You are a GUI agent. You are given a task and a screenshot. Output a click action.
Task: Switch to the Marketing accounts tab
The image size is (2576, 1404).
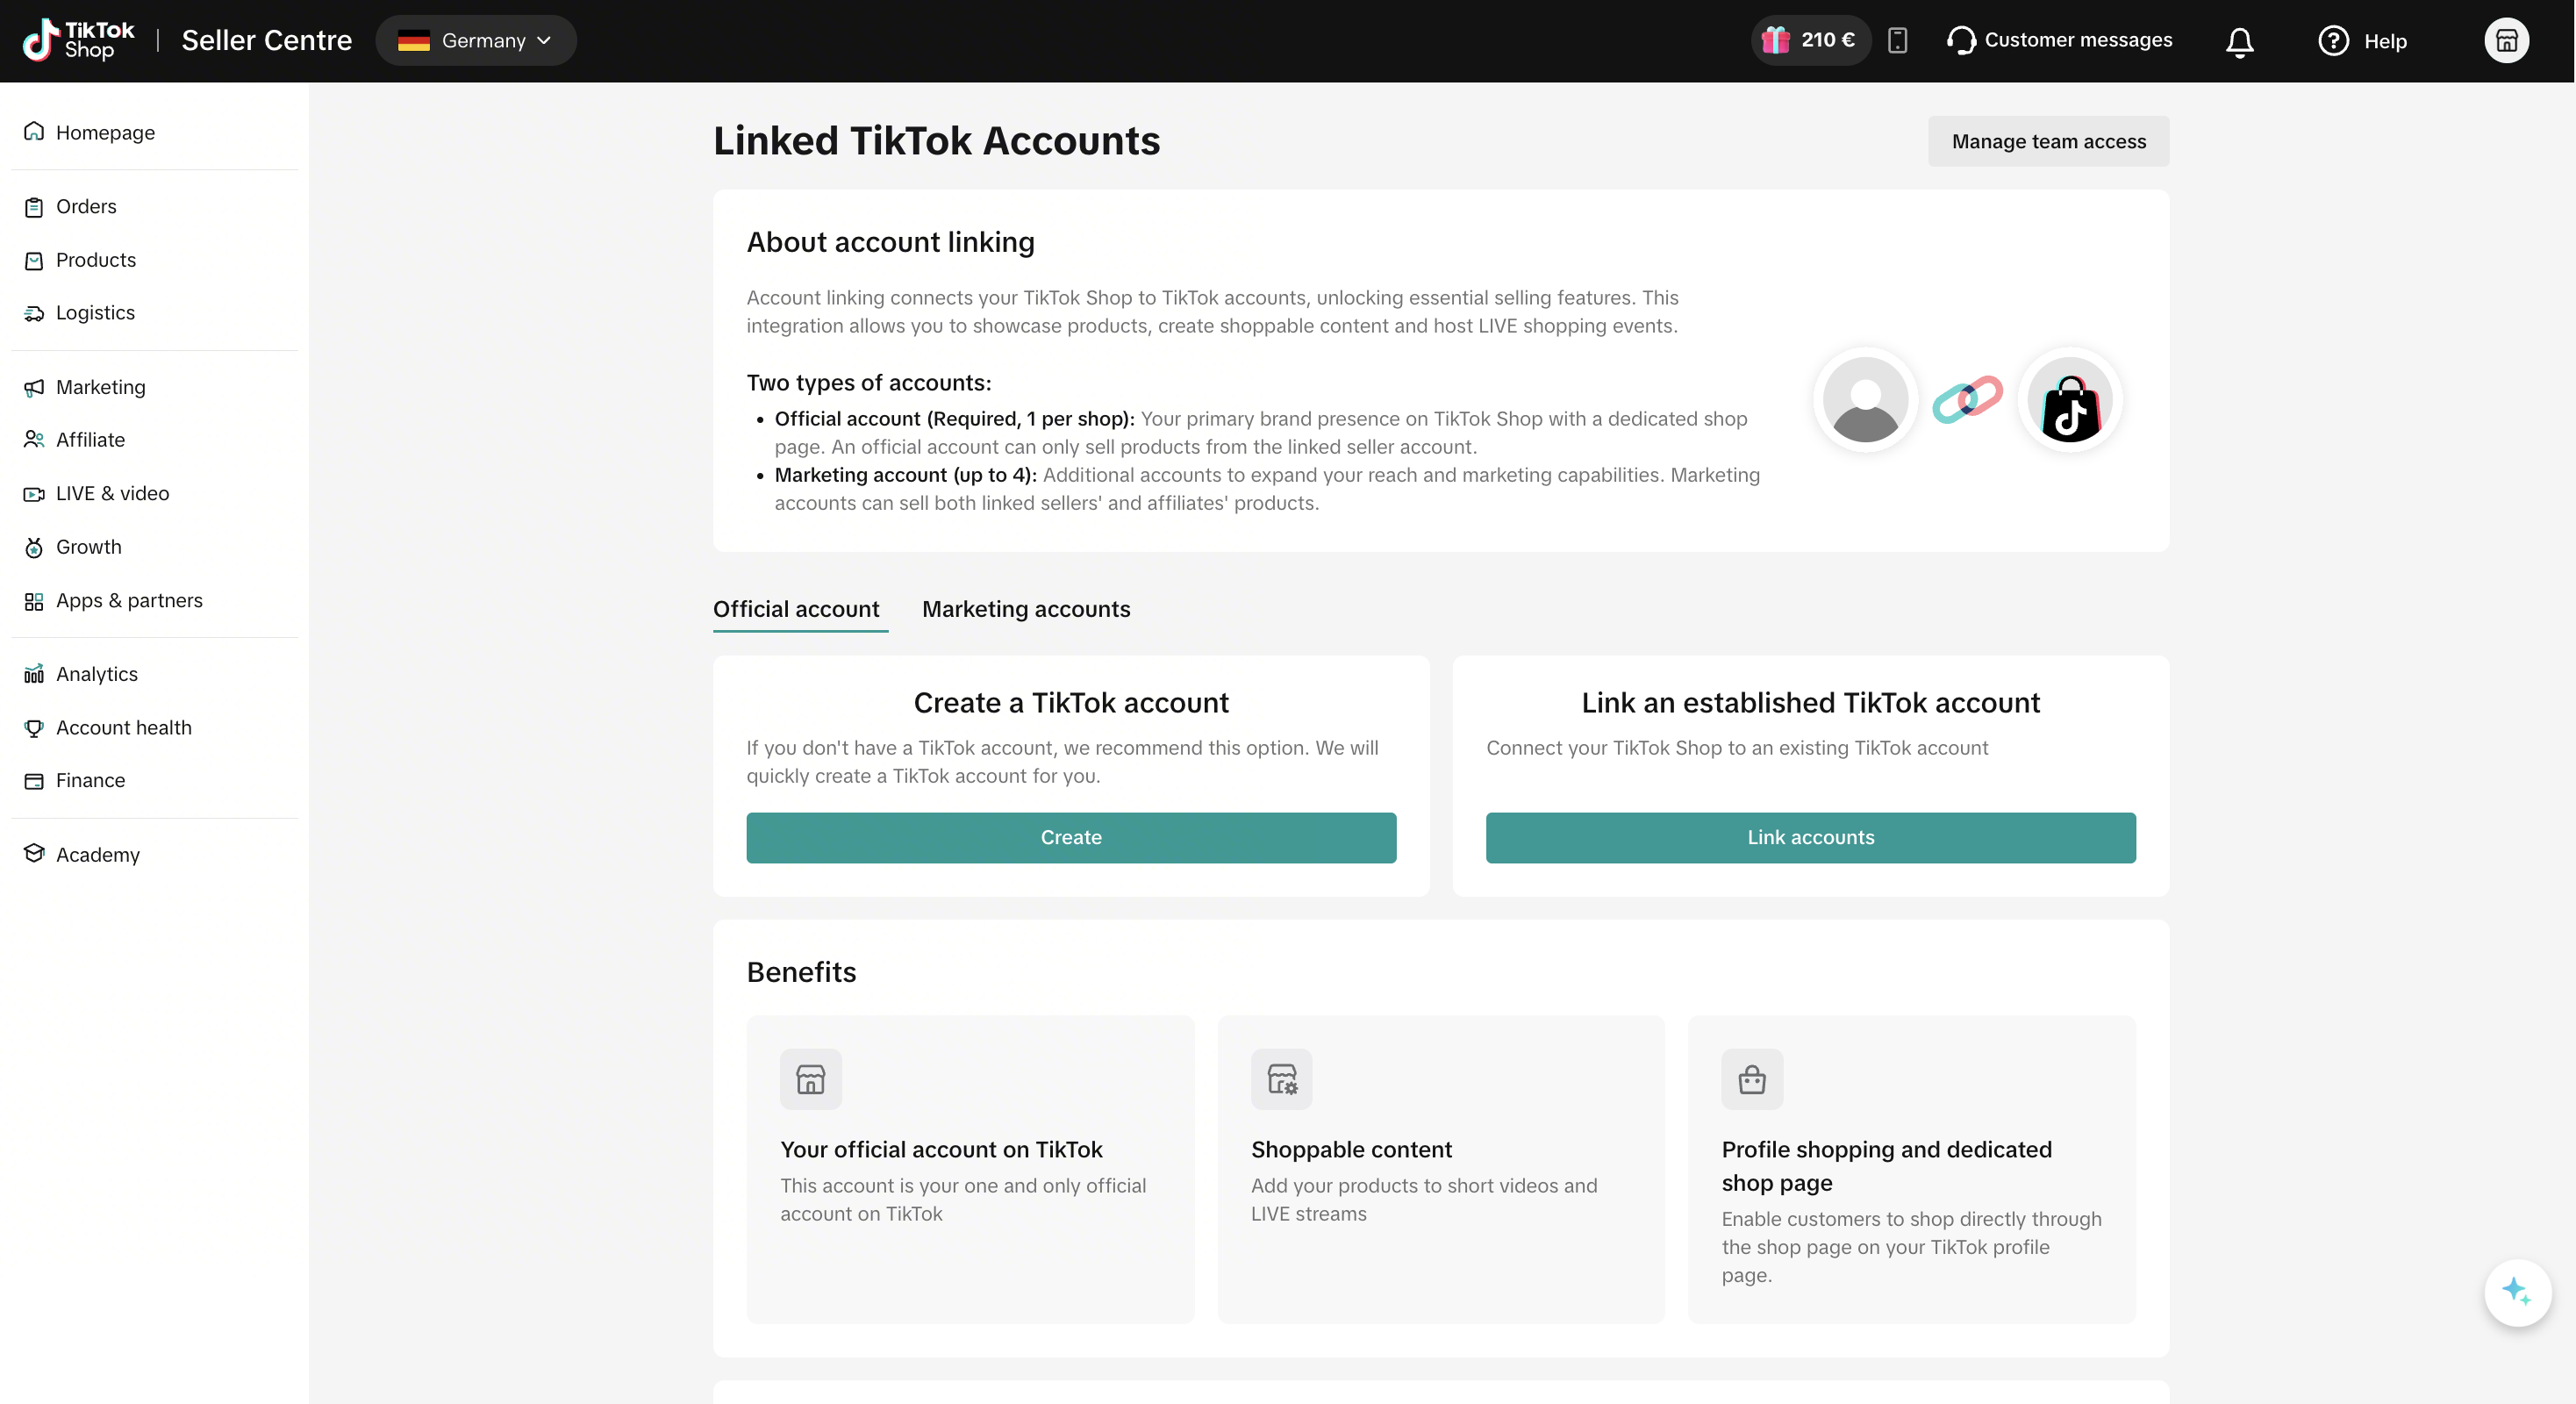1026,609
